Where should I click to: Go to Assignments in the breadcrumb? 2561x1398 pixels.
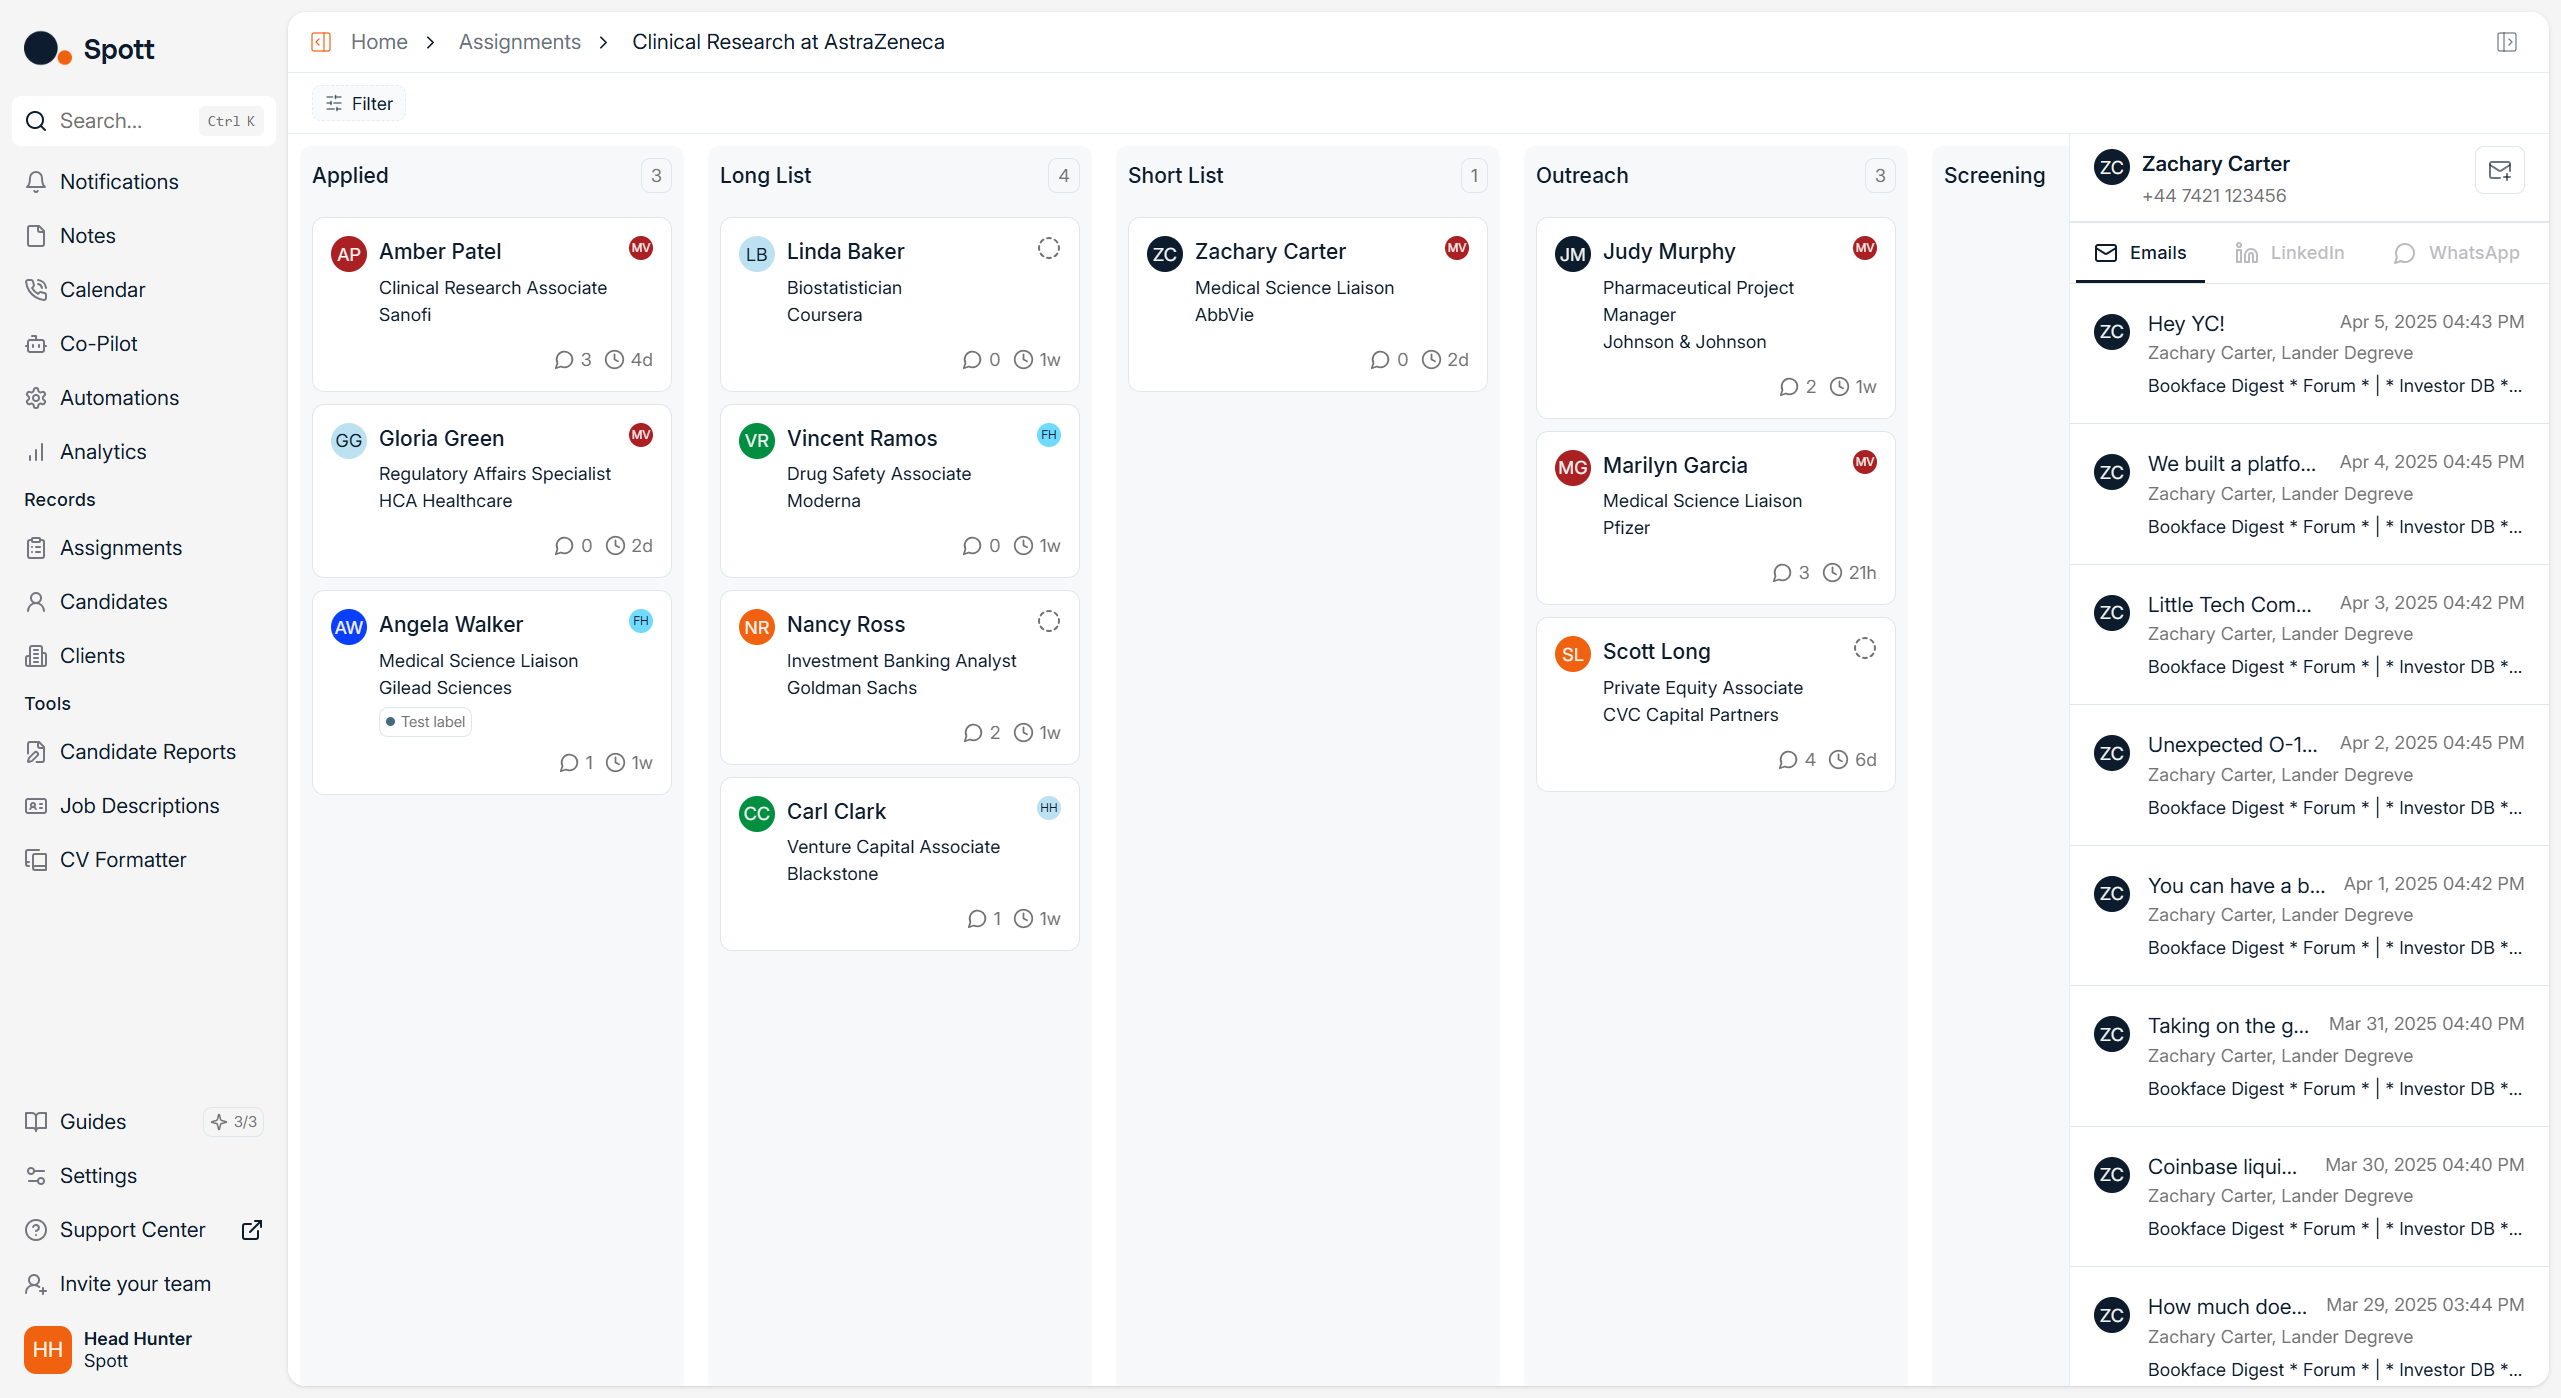[x=519, y=42]
